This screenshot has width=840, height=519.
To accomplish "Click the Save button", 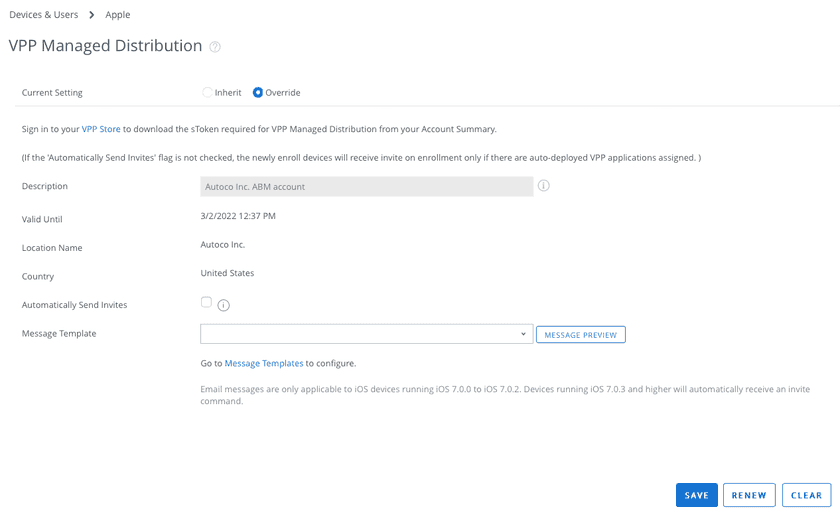I will click(x=697, y=495).
